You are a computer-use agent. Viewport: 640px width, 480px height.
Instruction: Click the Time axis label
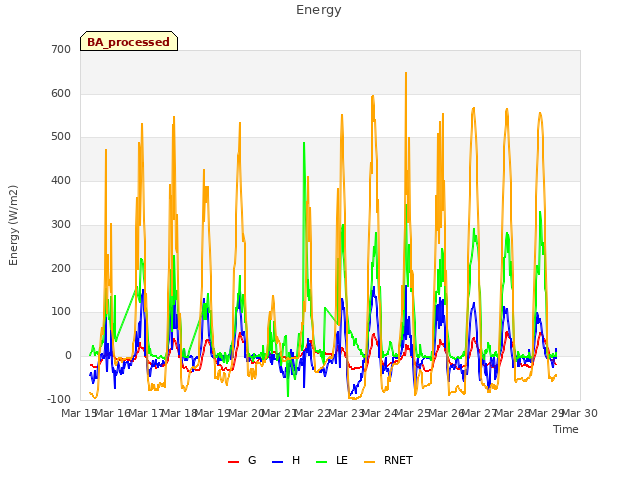coord(566,429)
